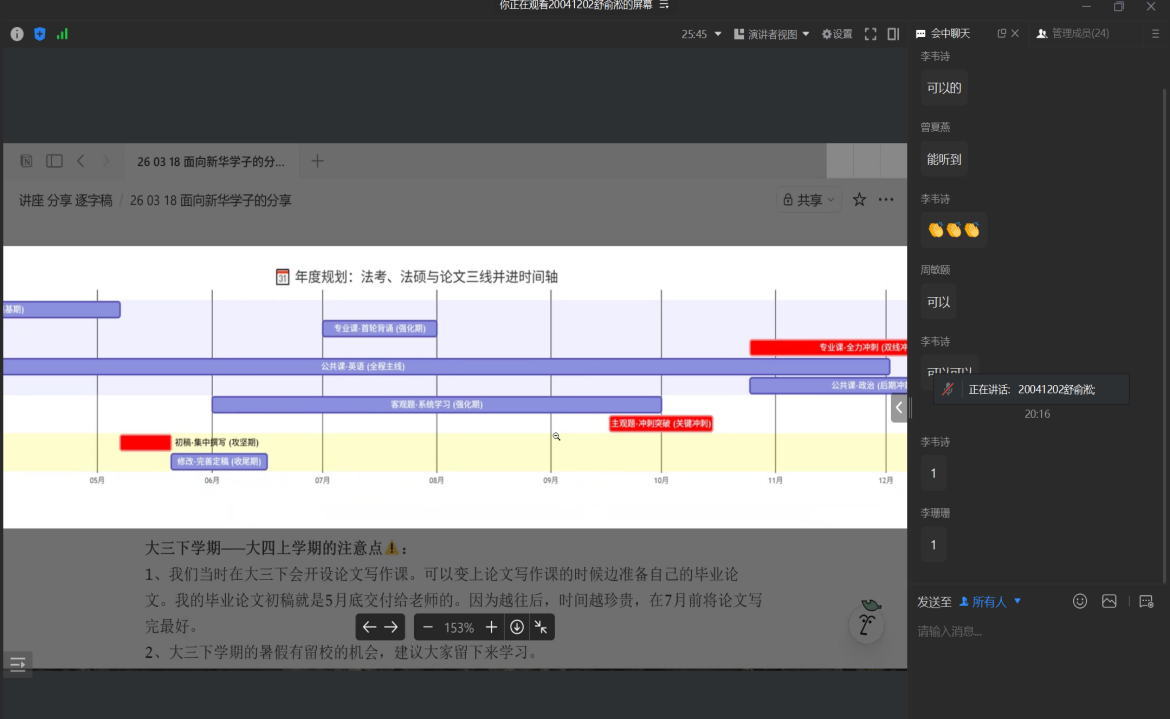Click the 客观题·系统学习 (强化期) bar
The image size is (1170, 719).
pyautogui.click(x=437, y=404)
